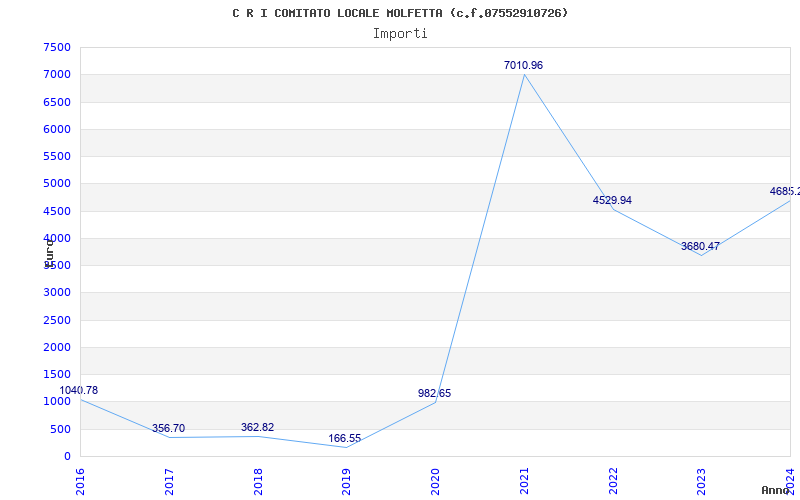Click y-axis value 6500
800x500 pixels.
coord(57,102)
